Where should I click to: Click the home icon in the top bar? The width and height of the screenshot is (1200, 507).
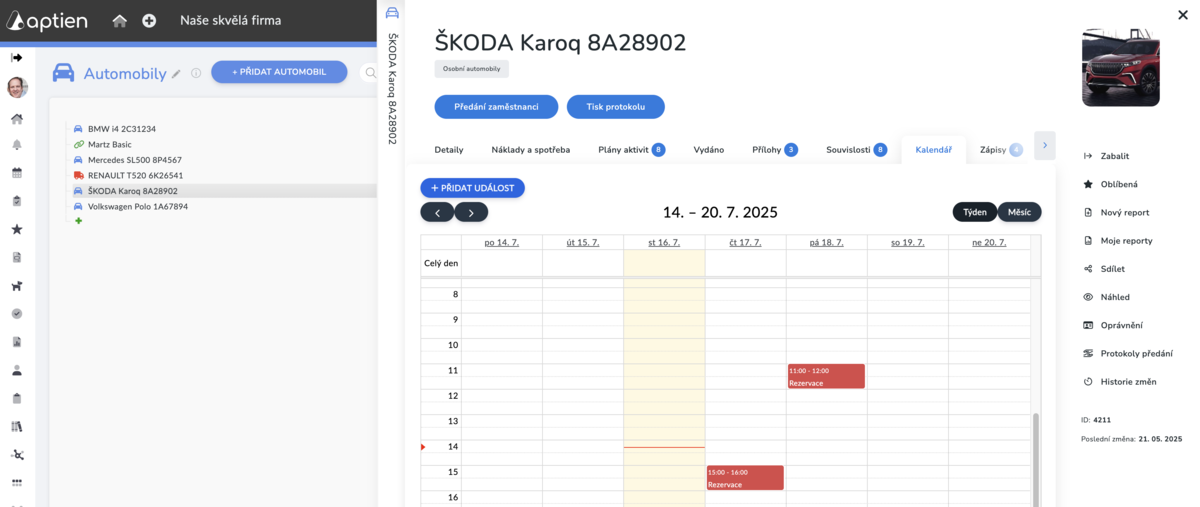tap(120, 20)
